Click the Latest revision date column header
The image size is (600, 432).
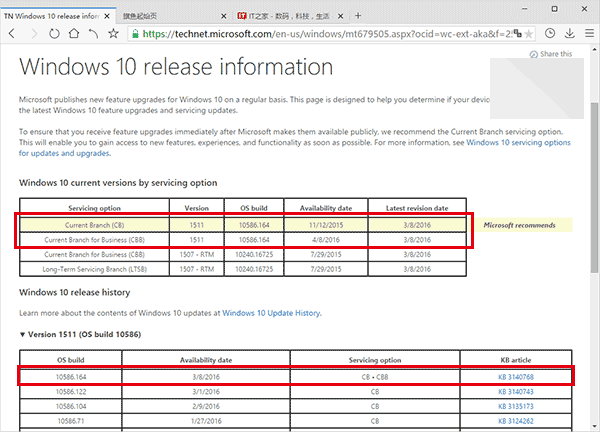click(x=417, y=208)
